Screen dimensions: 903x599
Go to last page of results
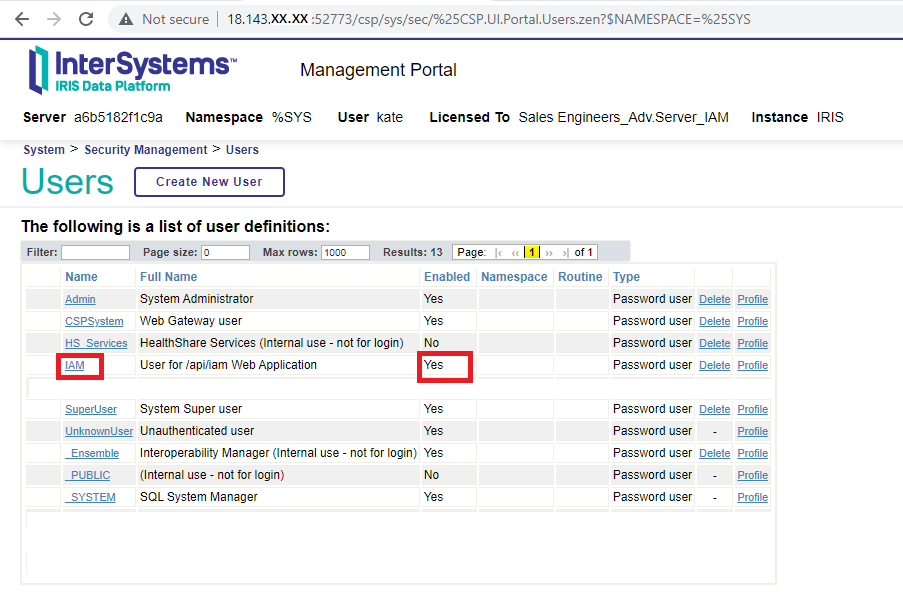pos(565,252)
